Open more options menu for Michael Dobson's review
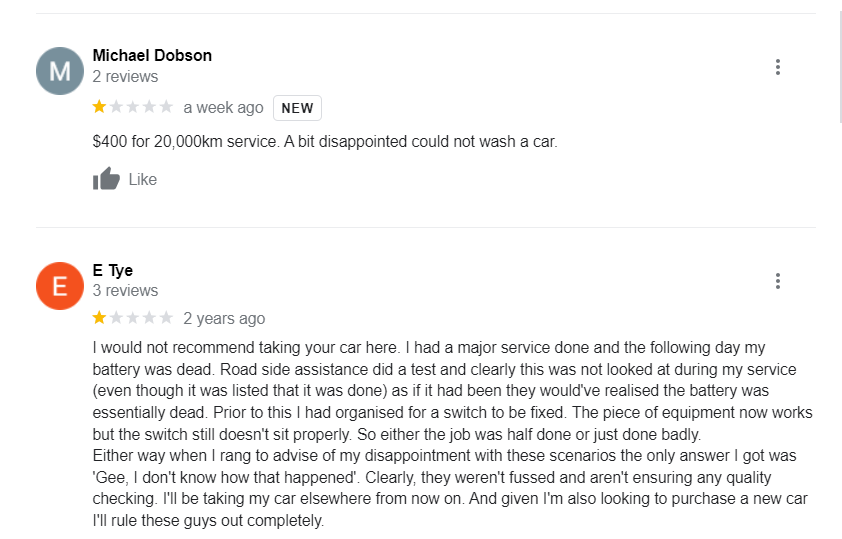 777,67
